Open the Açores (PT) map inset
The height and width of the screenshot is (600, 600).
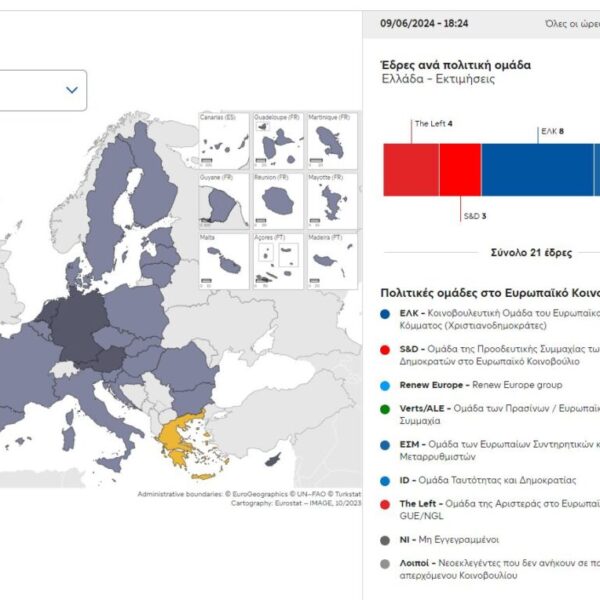pos(278,261)
